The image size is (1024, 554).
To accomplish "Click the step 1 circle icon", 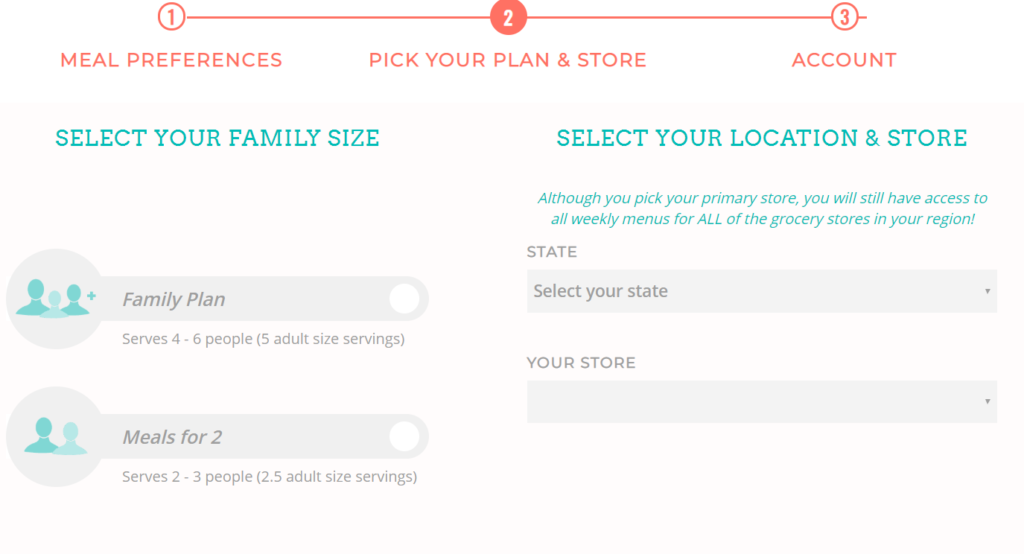I will point(172,17).
